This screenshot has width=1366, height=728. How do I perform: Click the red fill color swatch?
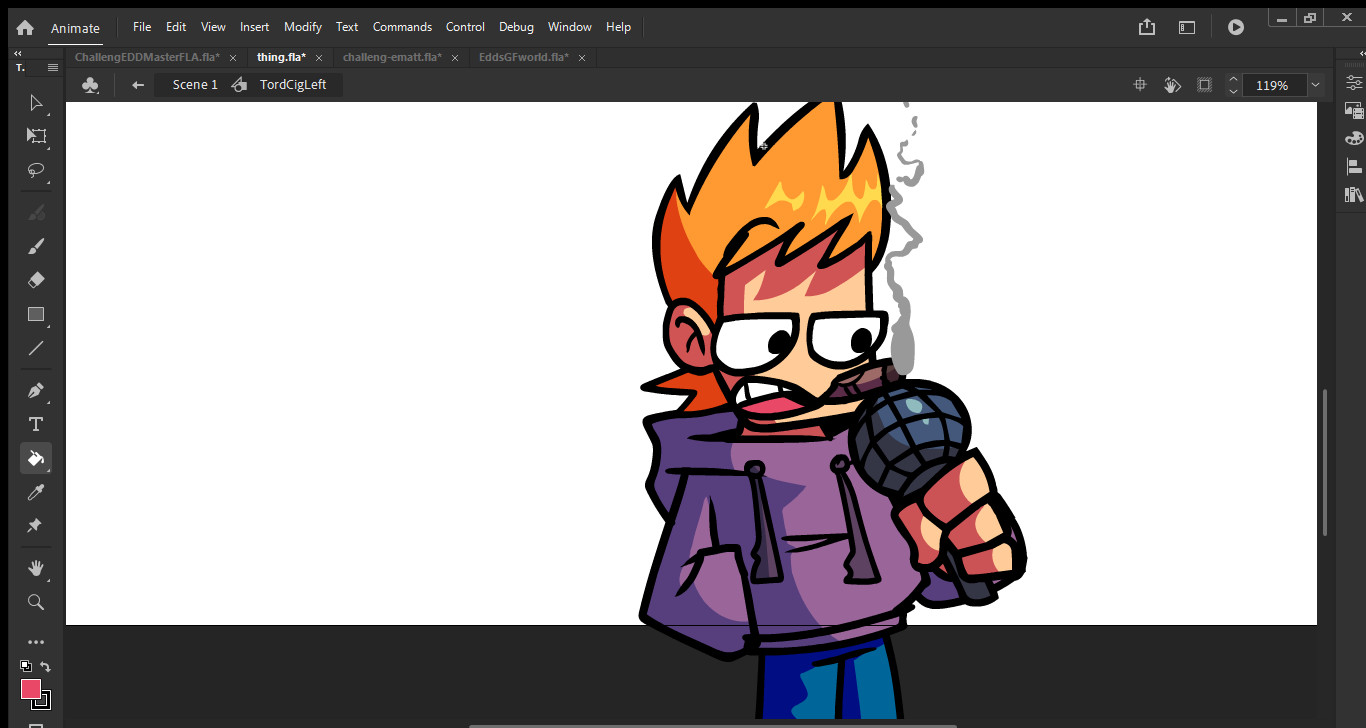click(31, 689)
